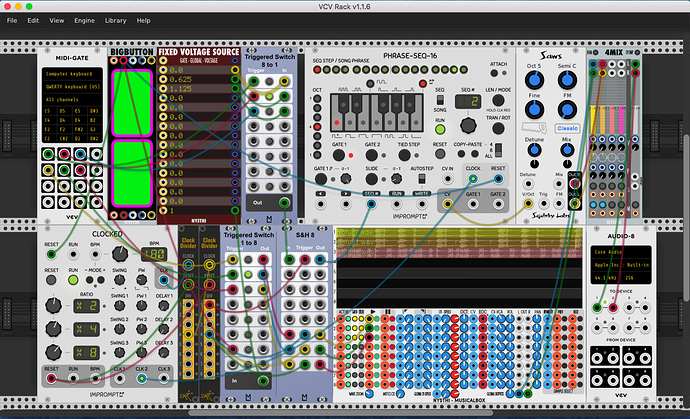Click the CV IN jack on PHRASE-SEQ-16
The width and height of the screenshot is (690, 419).
pyautogui.click(x=448, y=179)
